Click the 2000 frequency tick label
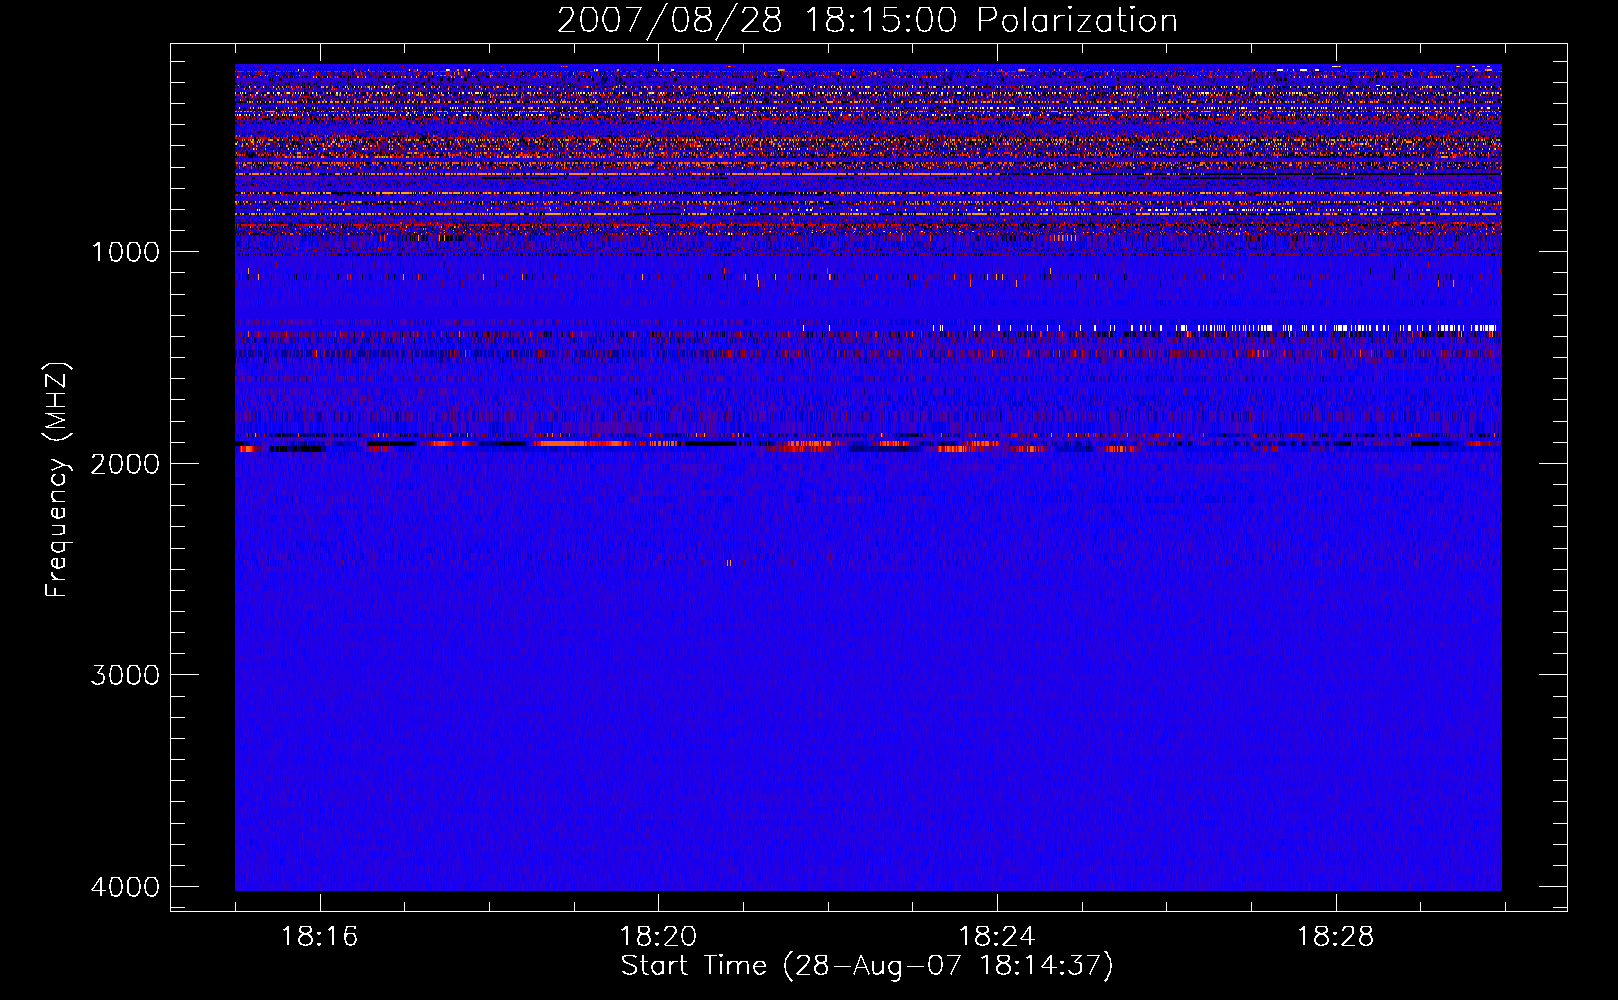 click(x=125, y=463)
